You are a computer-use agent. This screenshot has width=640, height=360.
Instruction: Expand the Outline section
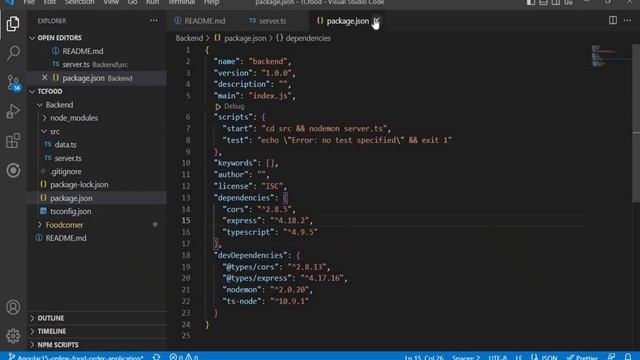point(32,318)
